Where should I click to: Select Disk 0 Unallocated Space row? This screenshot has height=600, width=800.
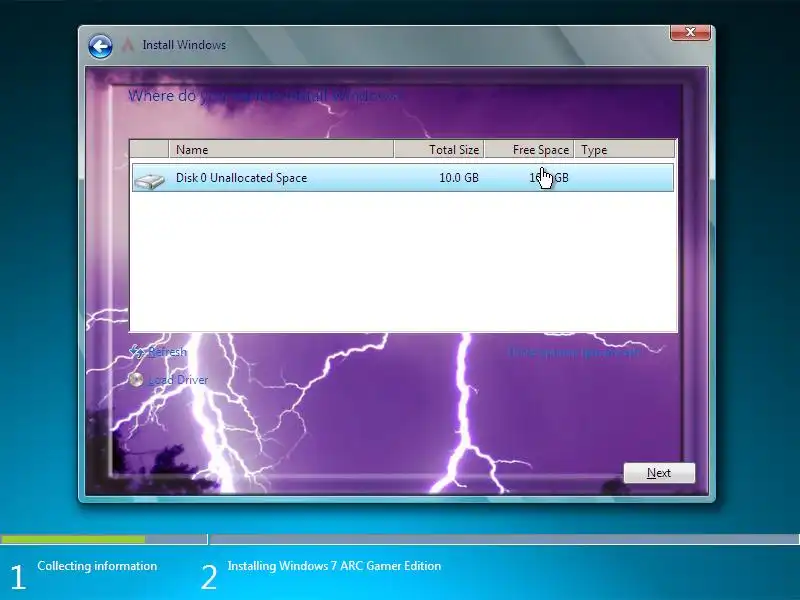click(x=403, y=178)
